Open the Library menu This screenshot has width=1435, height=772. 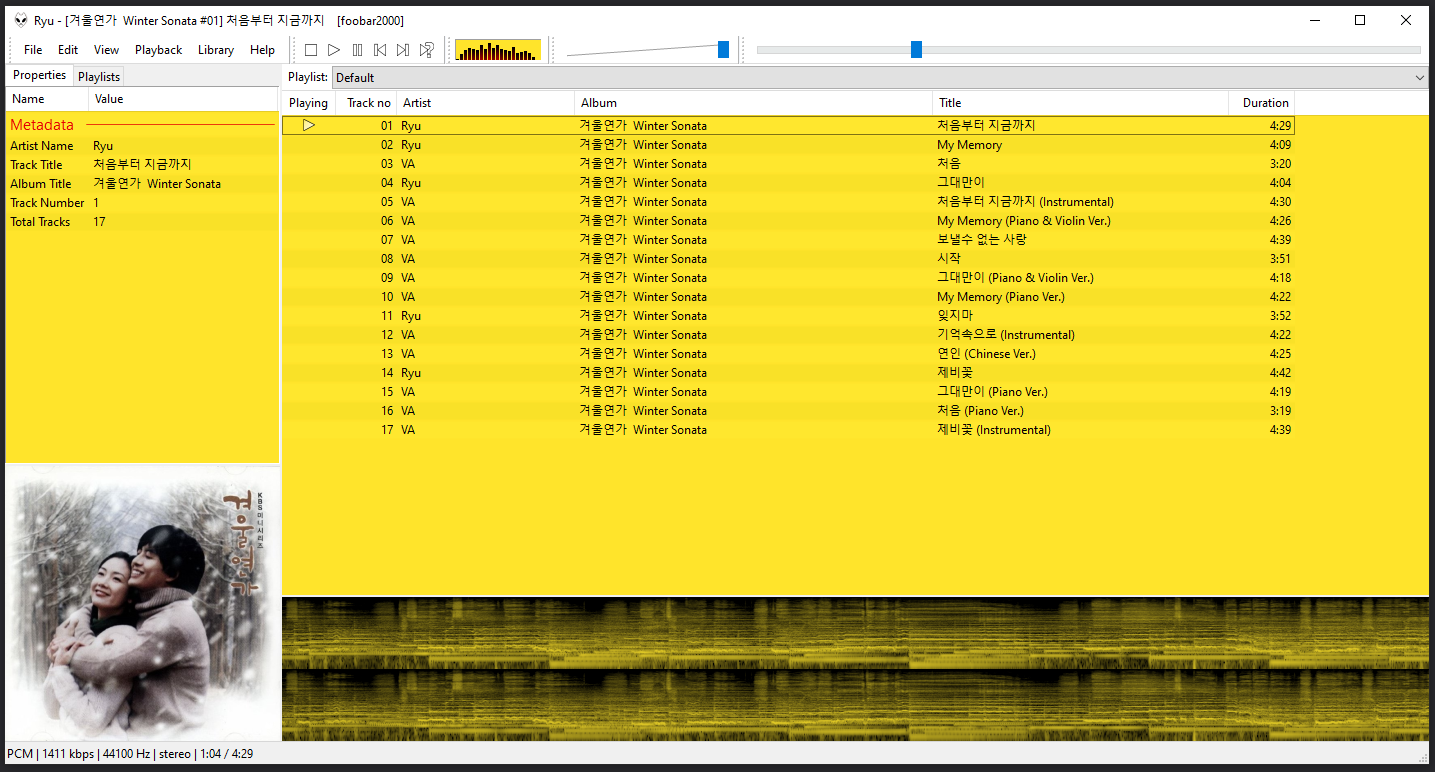pyautogui.click(x=216, y=50)
